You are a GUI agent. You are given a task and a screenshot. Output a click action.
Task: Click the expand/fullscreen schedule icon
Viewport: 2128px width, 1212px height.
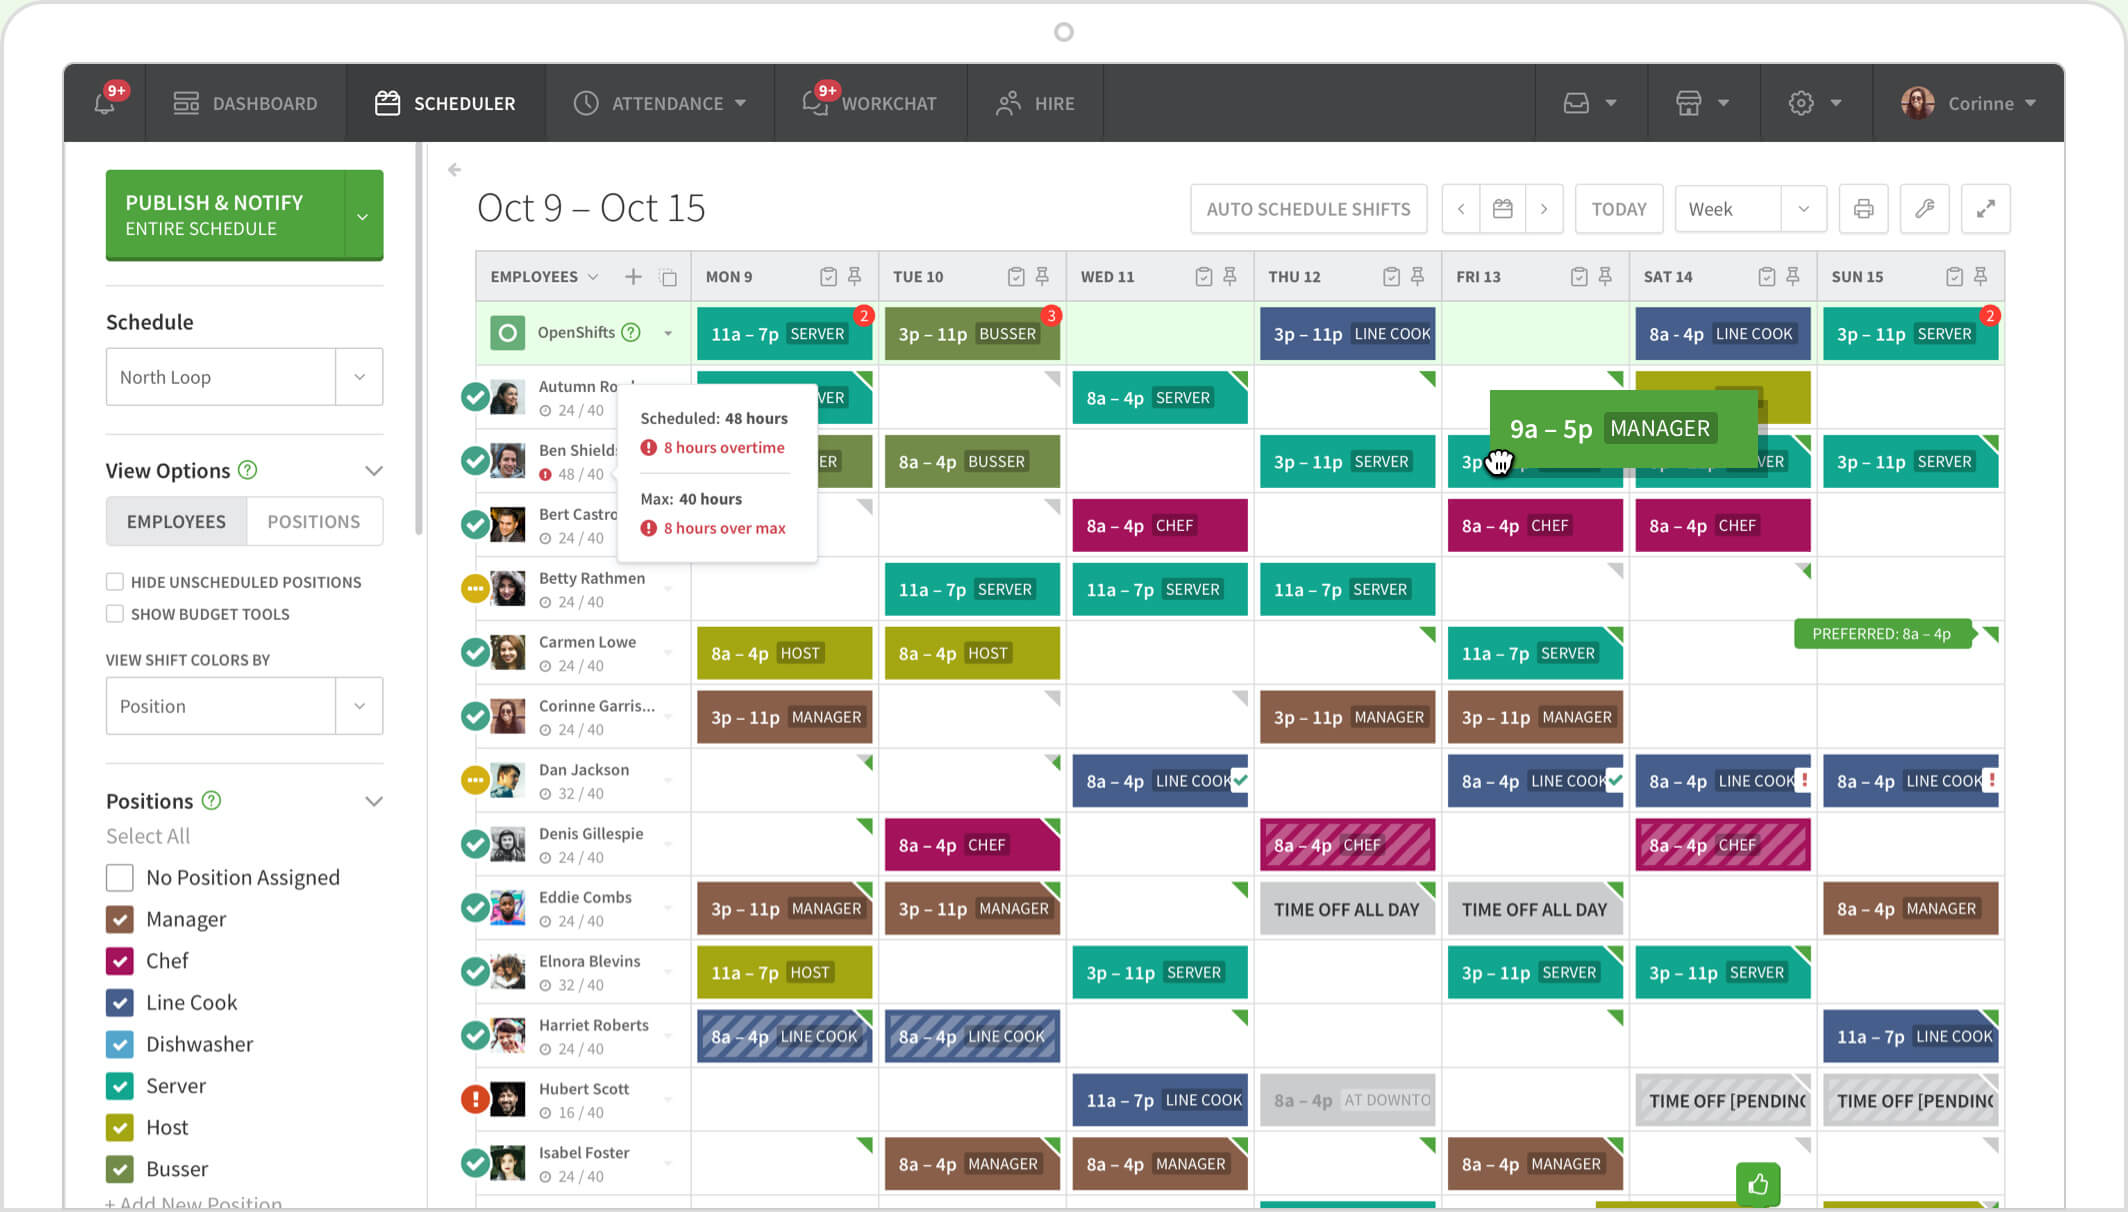tap(1988, 209)
